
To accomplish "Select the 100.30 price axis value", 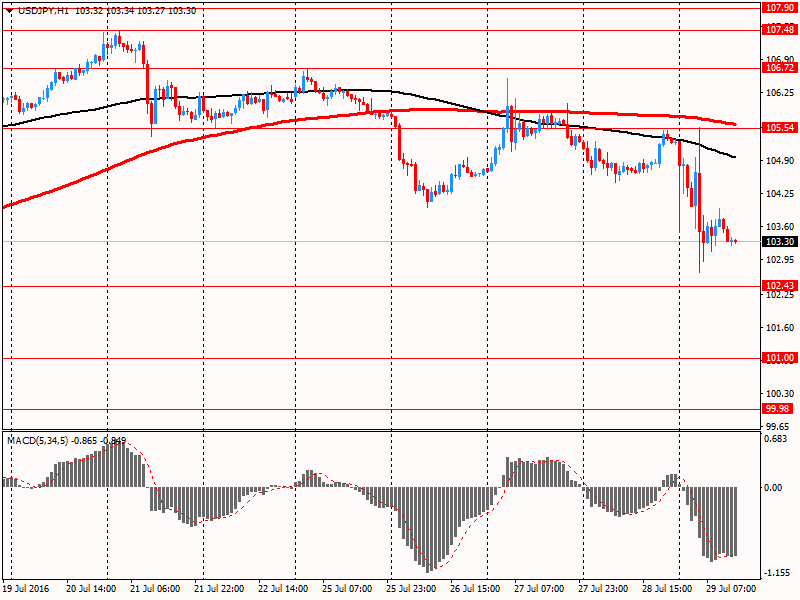I will click(x=780, y=393).
